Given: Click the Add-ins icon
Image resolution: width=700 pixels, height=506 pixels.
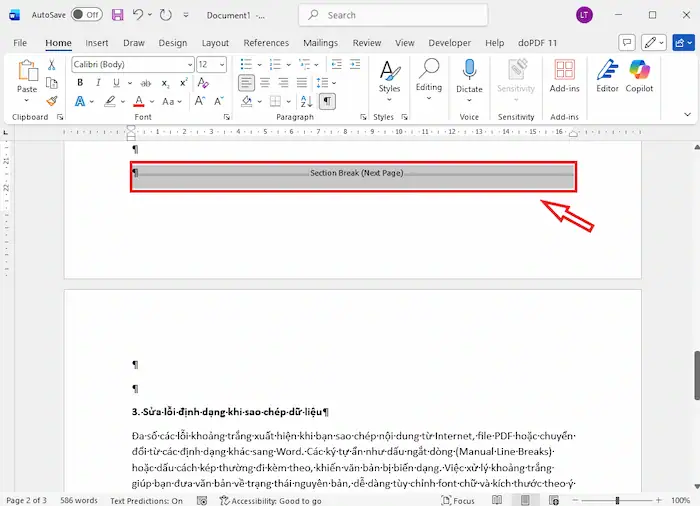Looking at the screenshot, I should [564, 76].
